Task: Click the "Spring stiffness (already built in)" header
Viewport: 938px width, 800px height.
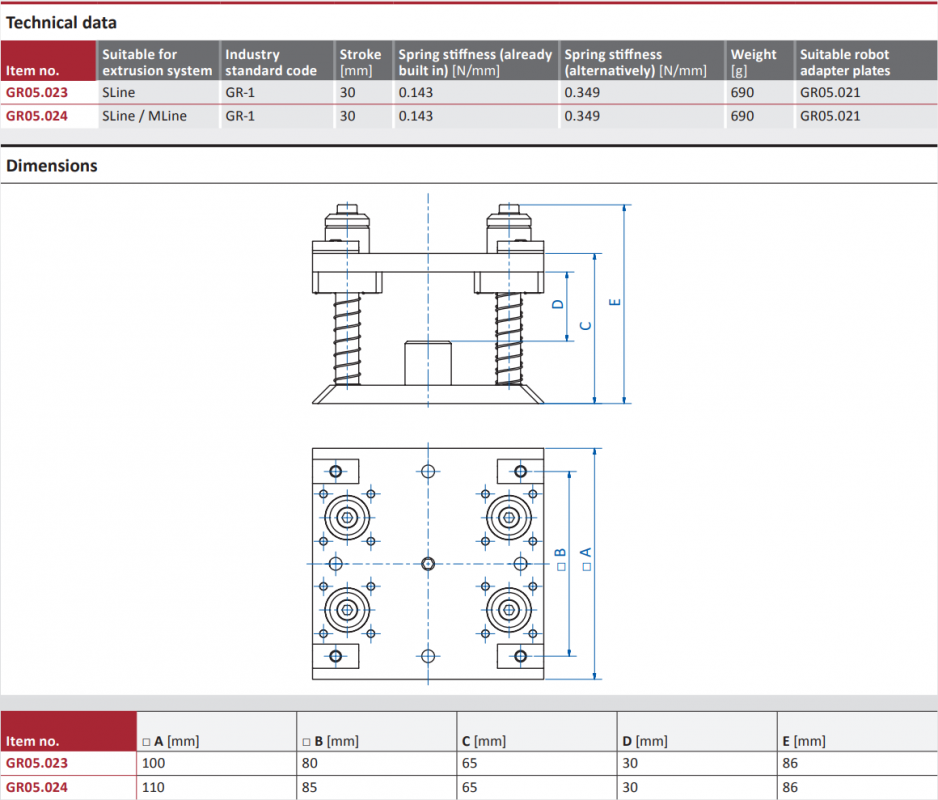Action: [475, 62]
